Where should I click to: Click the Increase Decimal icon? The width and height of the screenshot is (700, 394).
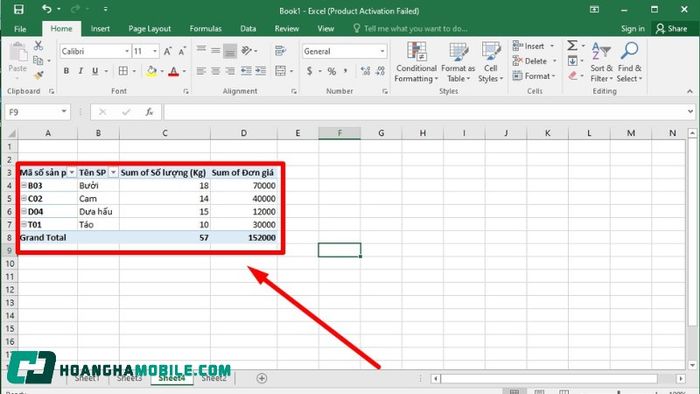(x=365, y=71)
